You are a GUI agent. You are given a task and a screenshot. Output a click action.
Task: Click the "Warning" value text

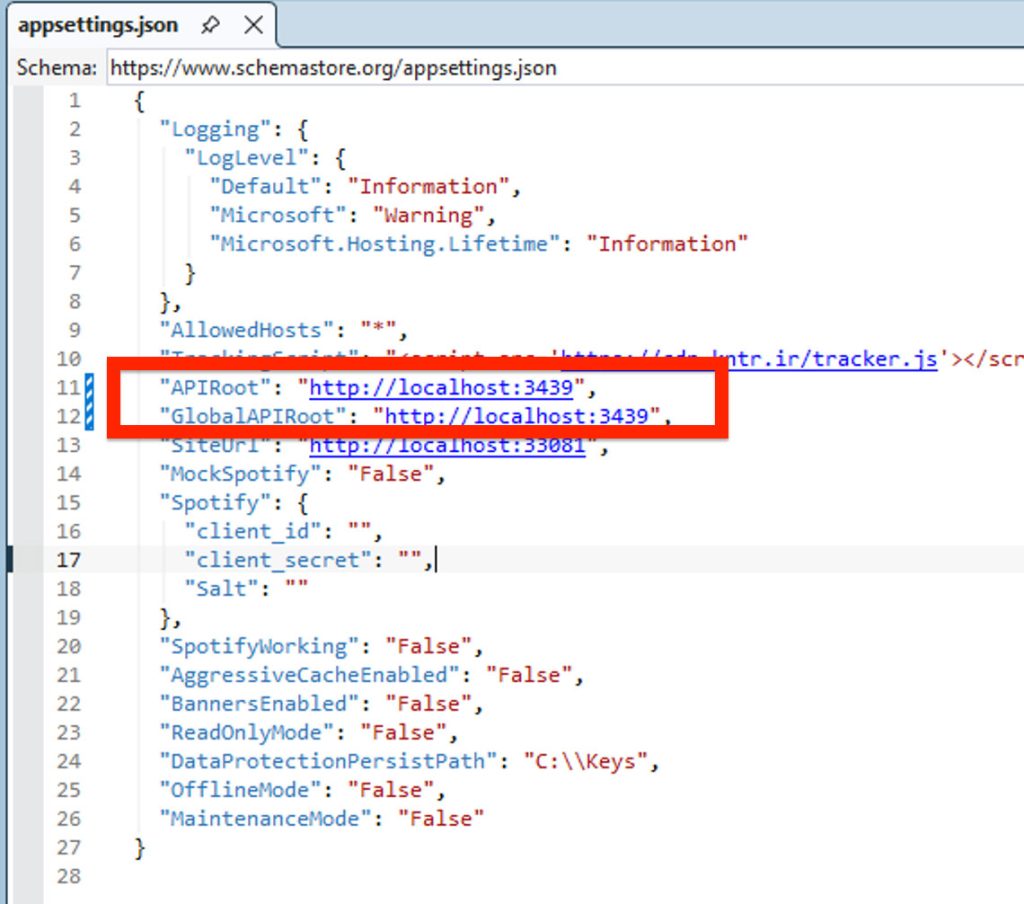point(428,215)
